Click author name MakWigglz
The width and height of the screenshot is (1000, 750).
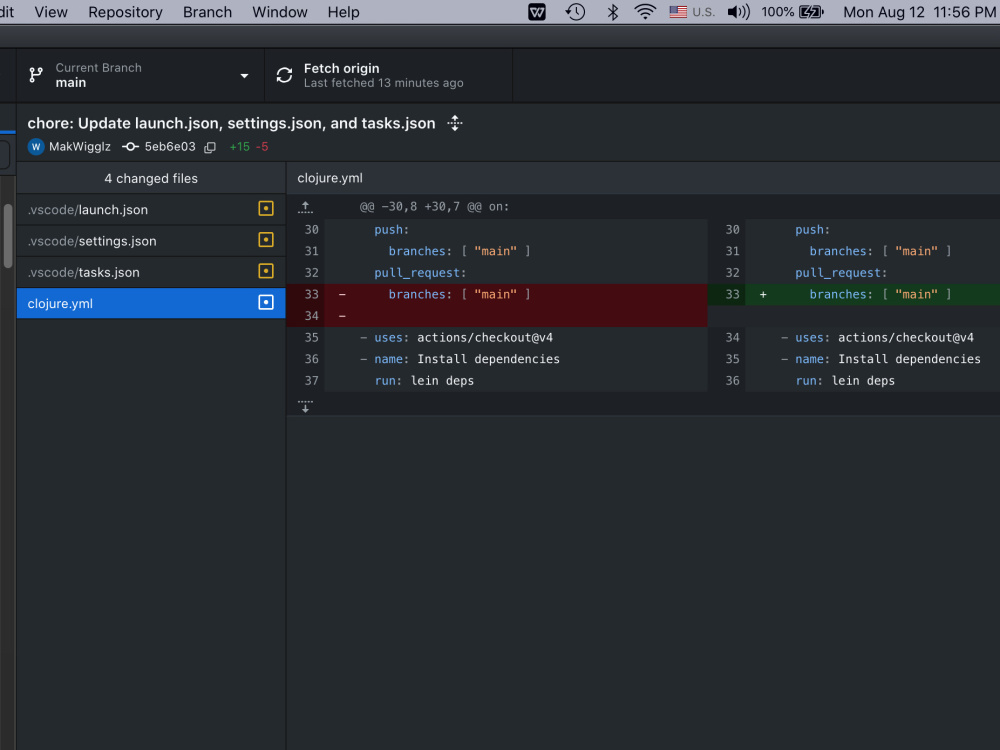point(80,147)
